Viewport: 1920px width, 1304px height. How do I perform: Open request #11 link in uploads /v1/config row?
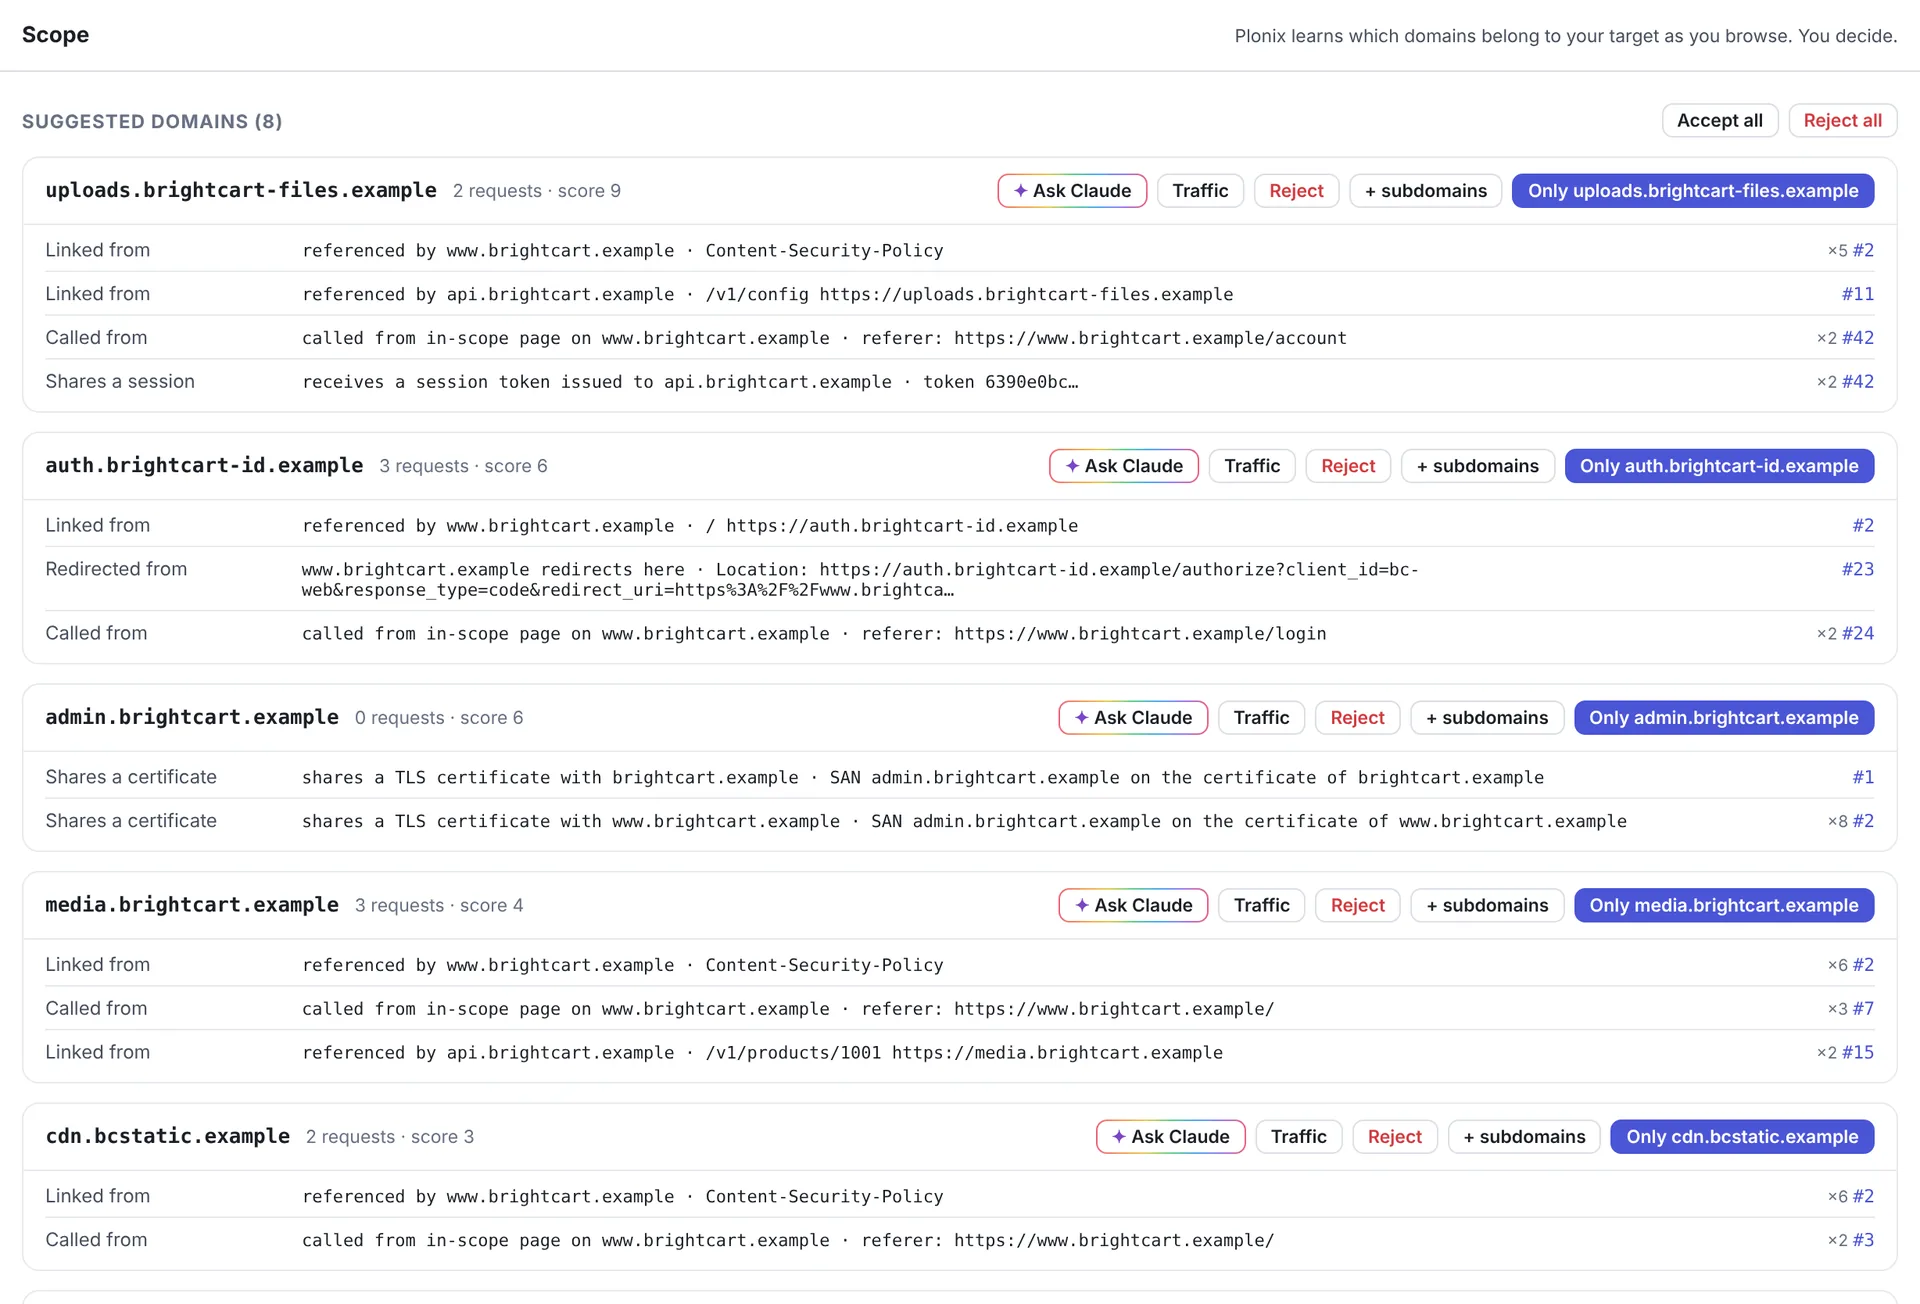click(x=1857, y=294)
